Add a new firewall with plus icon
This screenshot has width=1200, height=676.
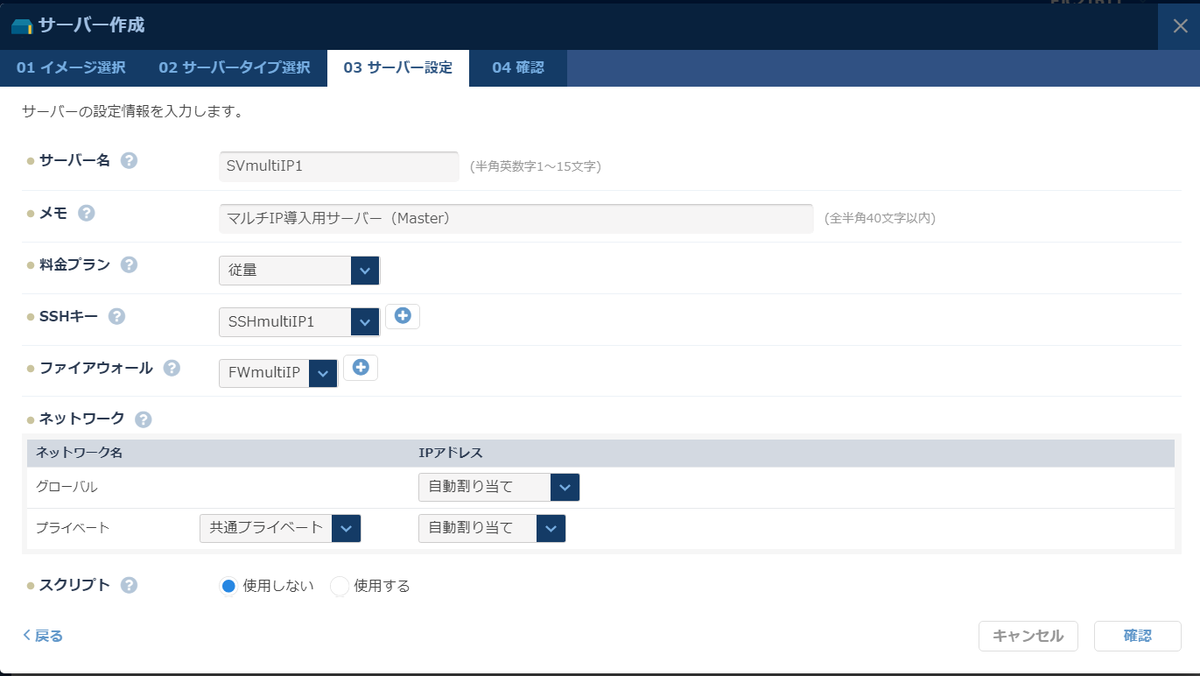(x=361, y=368)
